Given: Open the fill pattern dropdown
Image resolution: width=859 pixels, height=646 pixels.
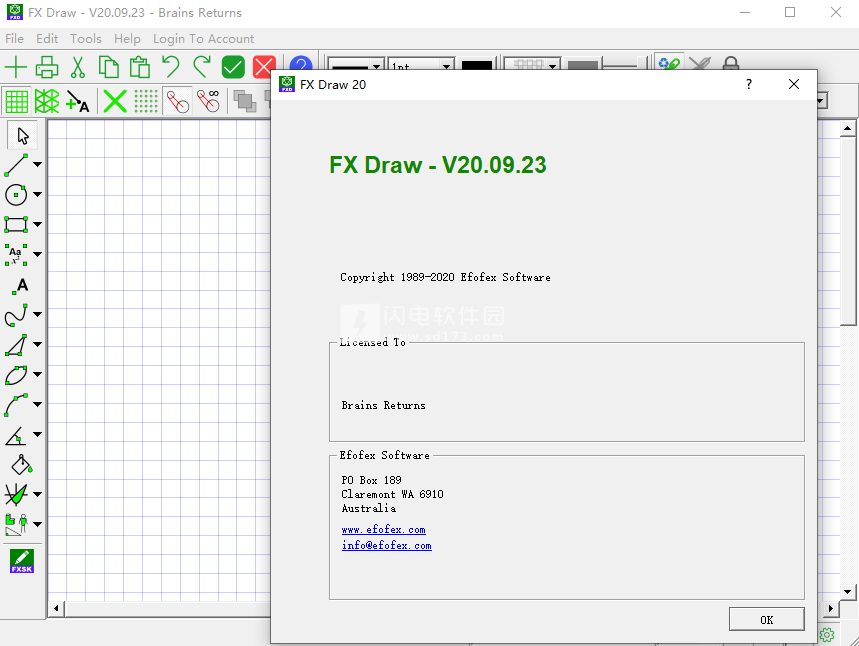Looking at the screenshot, I should (x=552, y=66).
